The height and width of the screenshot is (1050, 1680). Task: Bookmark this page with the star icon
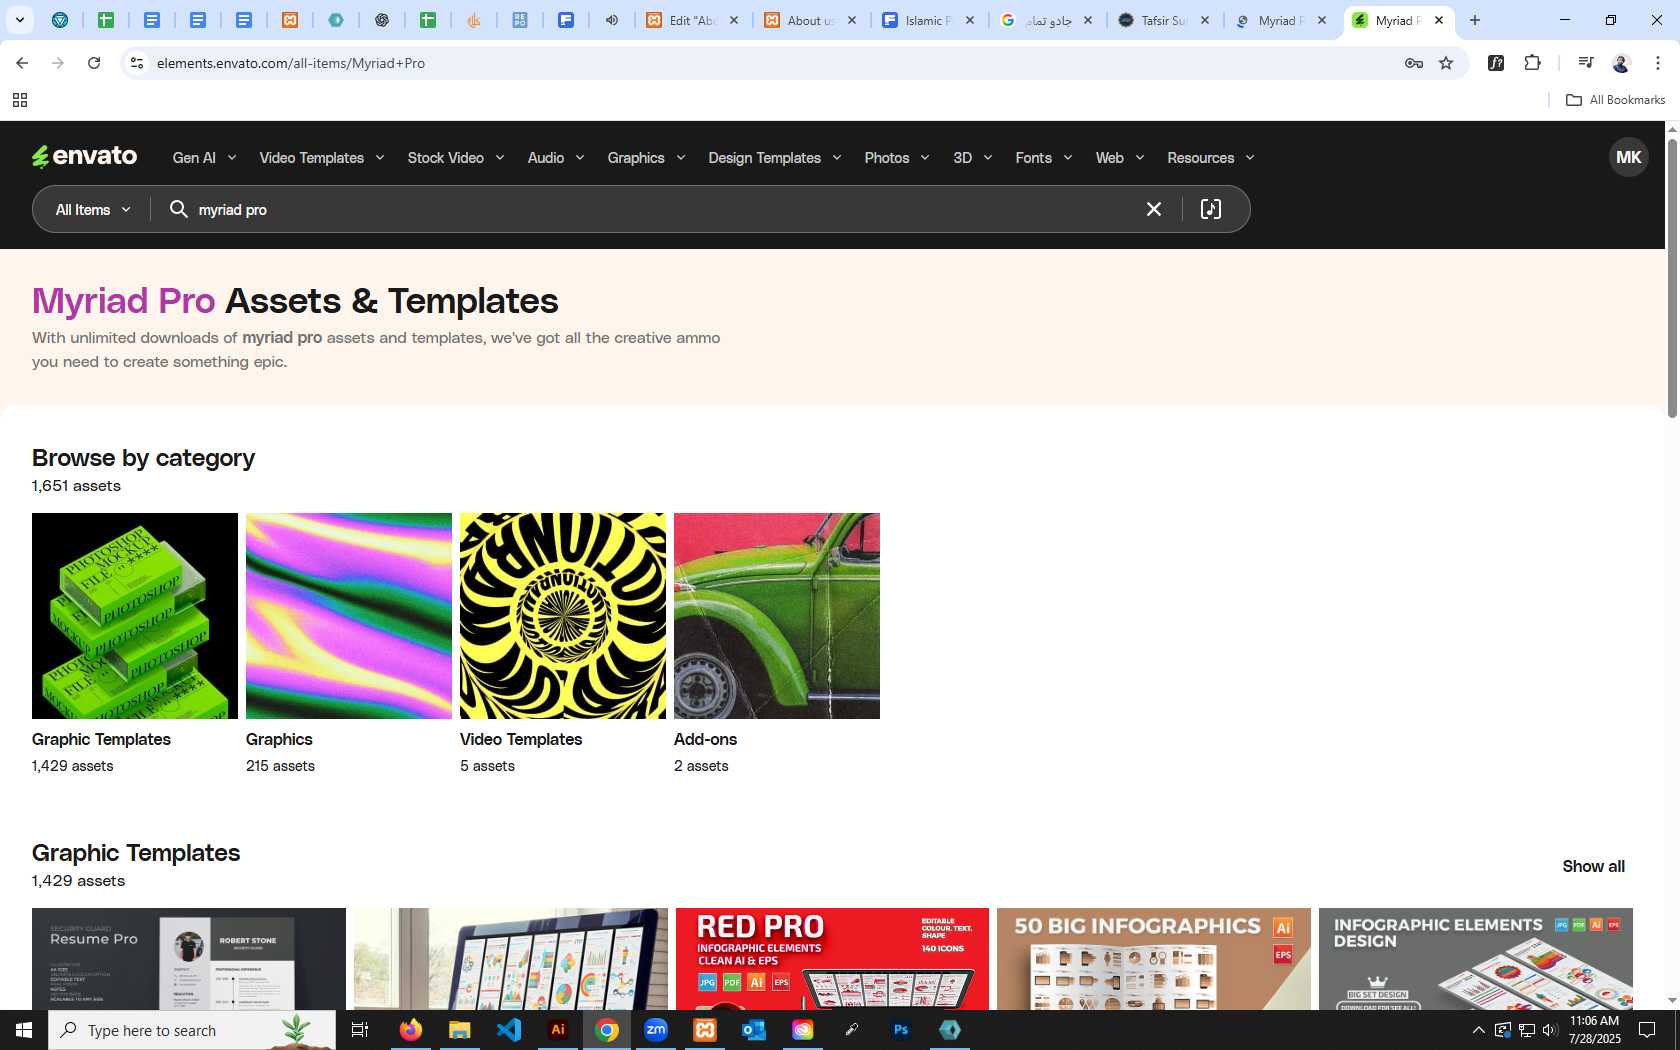click(1446, 63)
